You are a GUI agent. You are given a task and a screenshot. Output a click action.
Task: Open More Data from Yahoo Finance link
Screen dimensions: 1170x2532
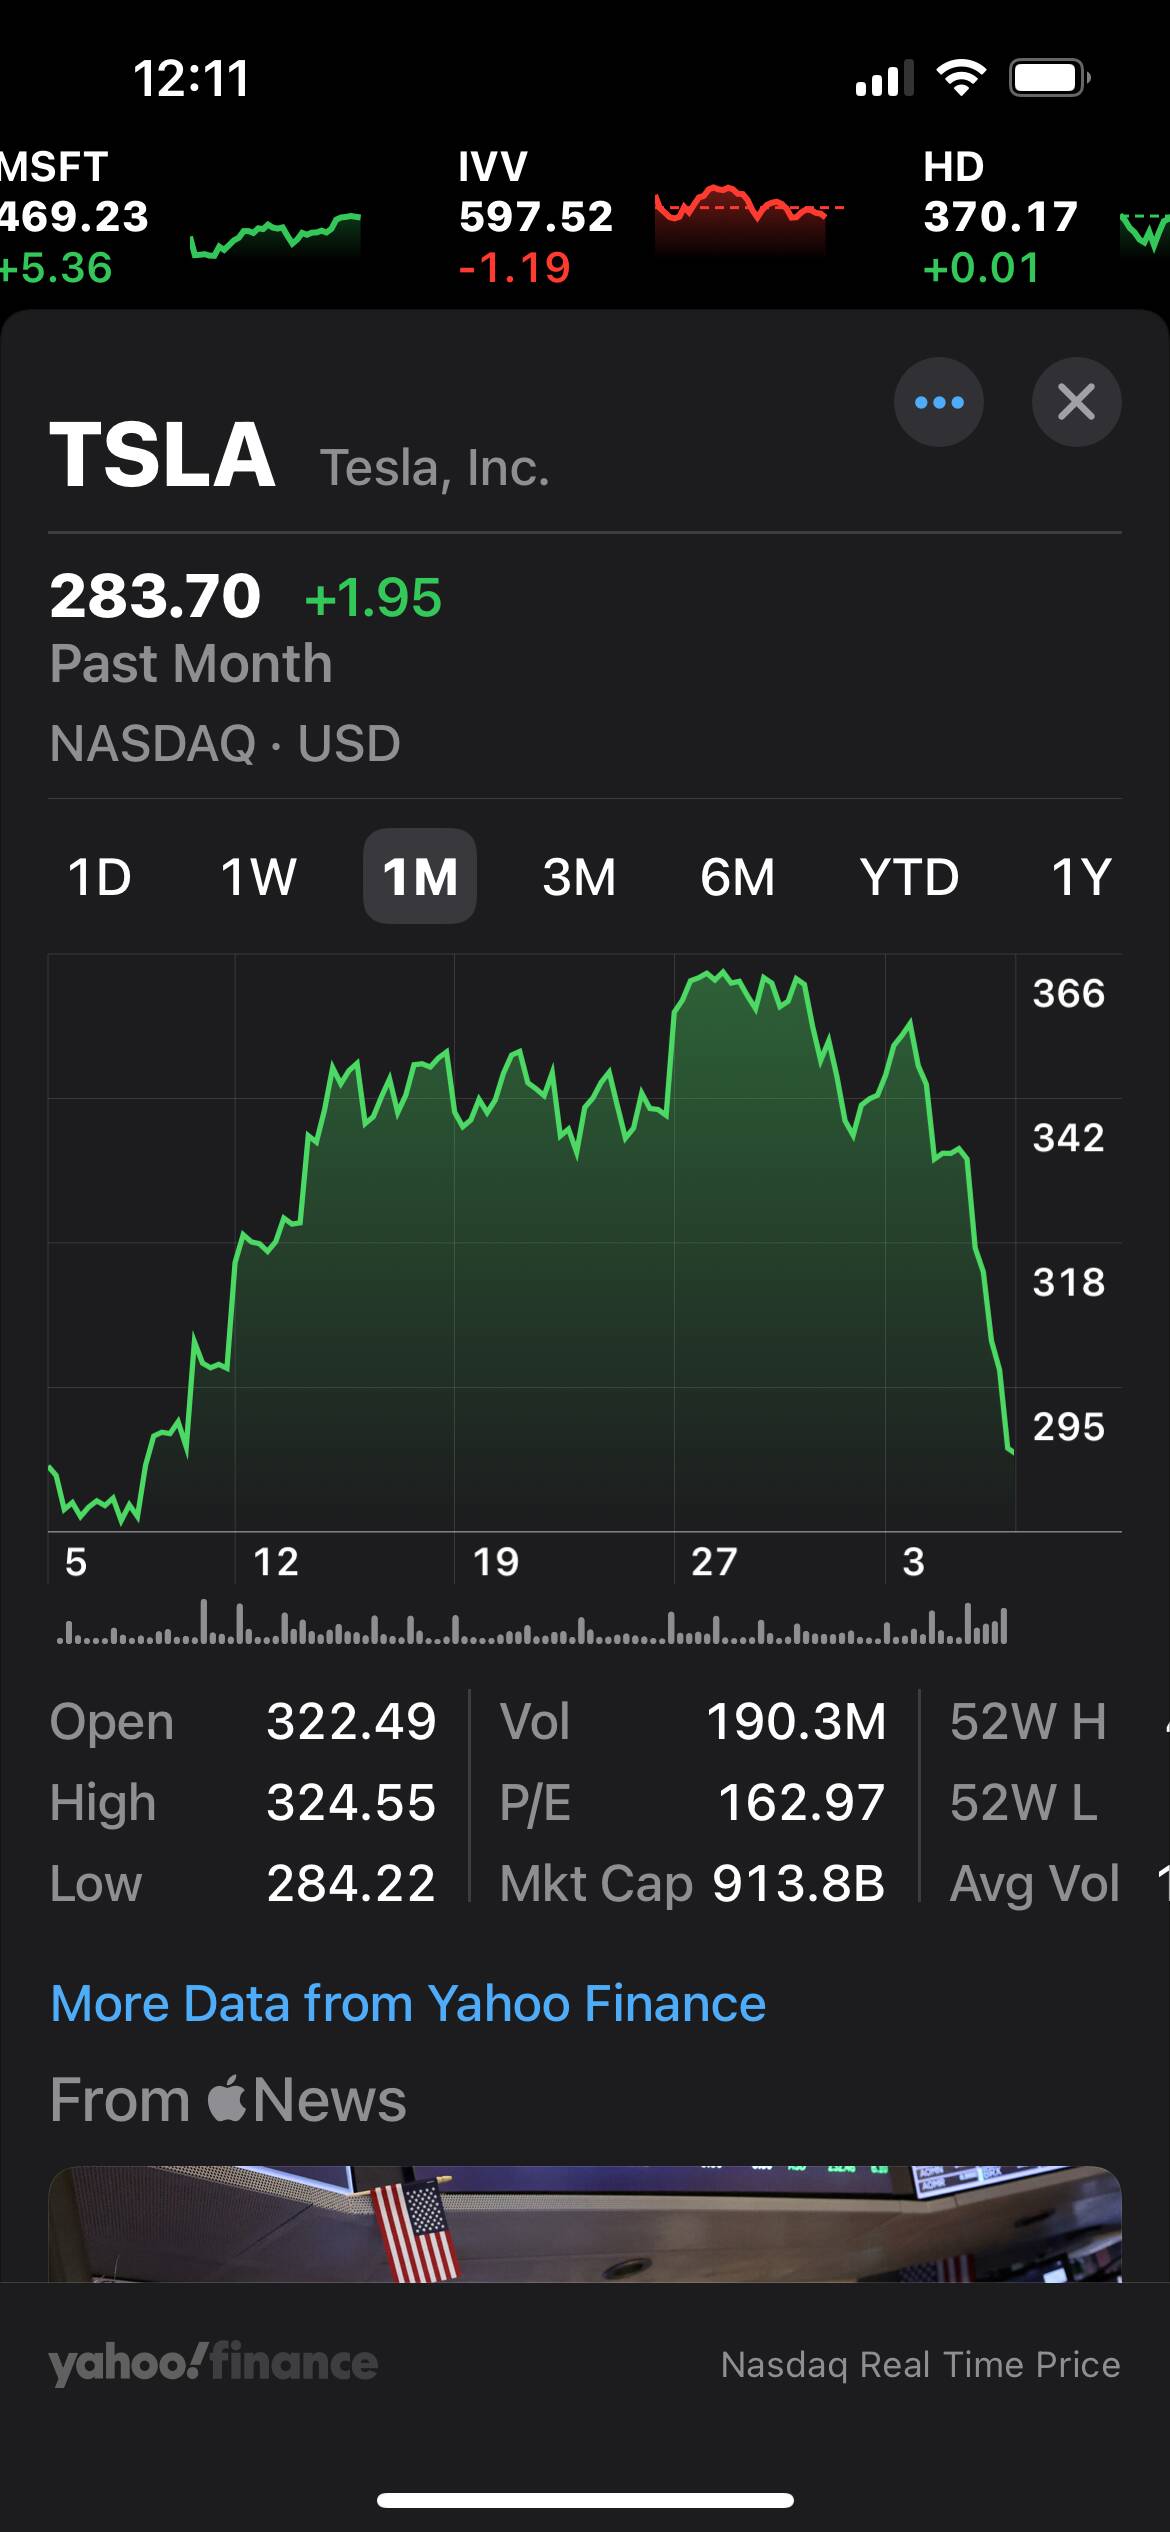click(x=408, y=2003)
